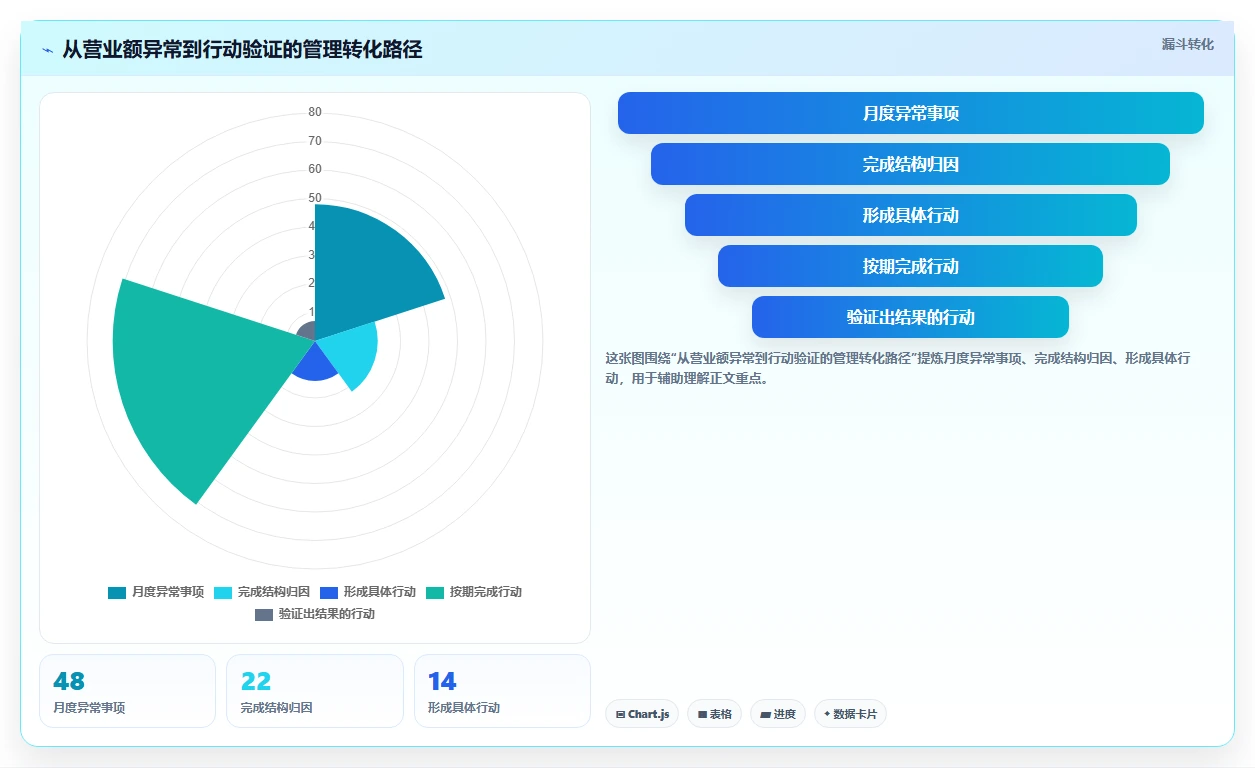Click the blue polar chart segment

pos(314,364)
